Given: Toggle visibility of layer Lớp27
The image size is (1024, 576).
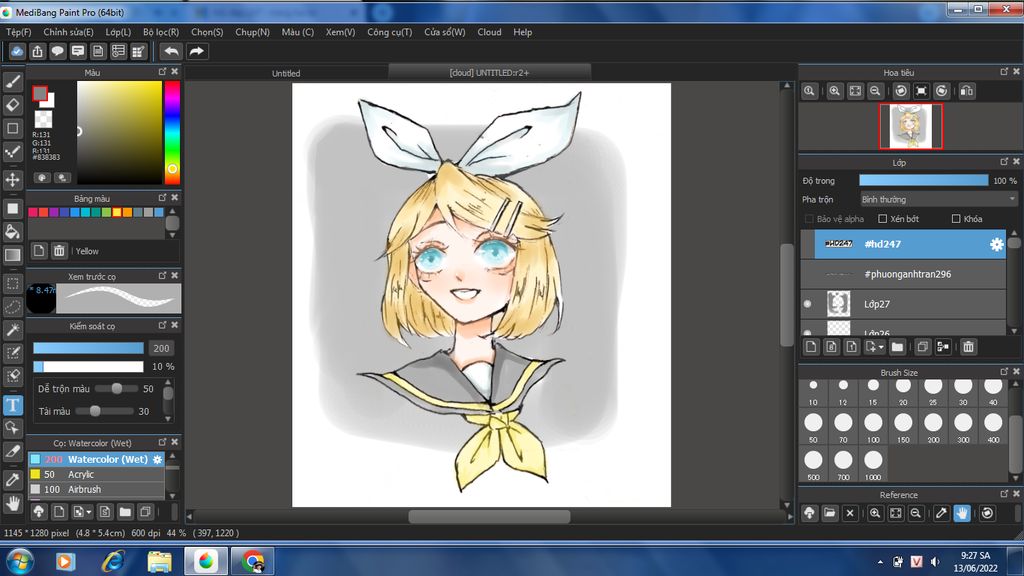Looking at the screenshot, I should coord(807,304).
